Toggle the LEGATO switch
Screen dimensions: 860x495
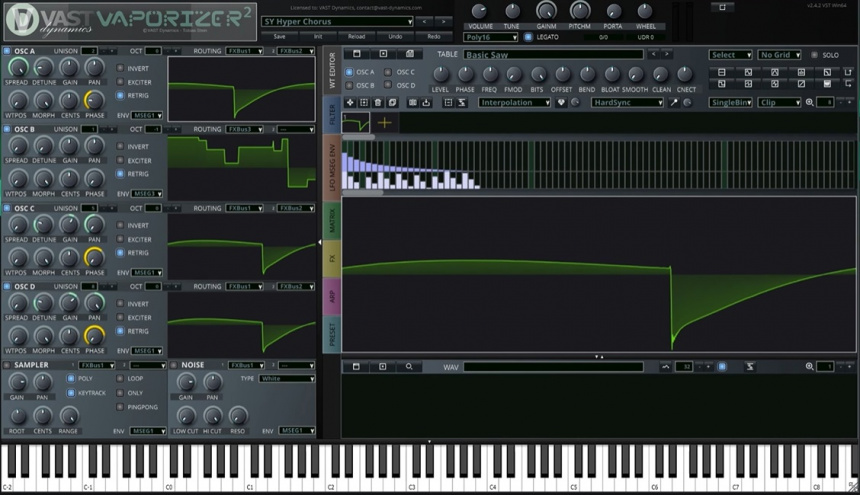pyautogui.click(x=528, y=37)
